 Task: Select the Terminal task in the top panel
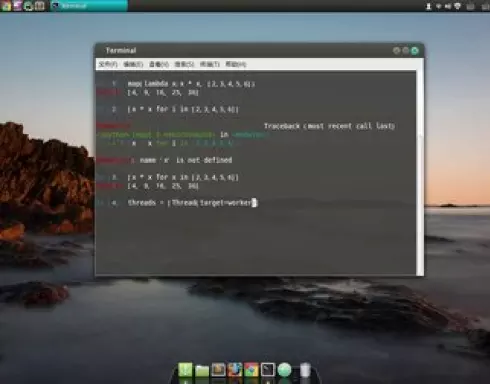[89, 6]
